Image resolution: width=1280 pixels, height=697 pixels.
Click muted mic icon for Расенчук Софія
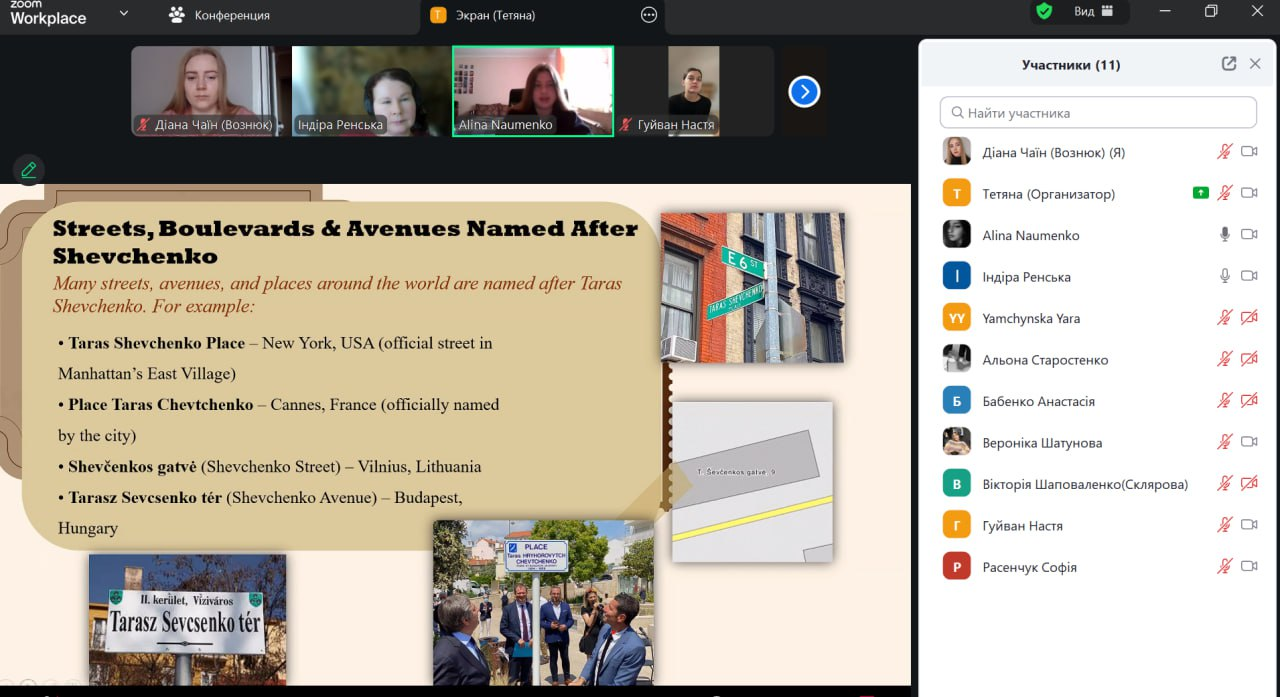point(1225,567)
